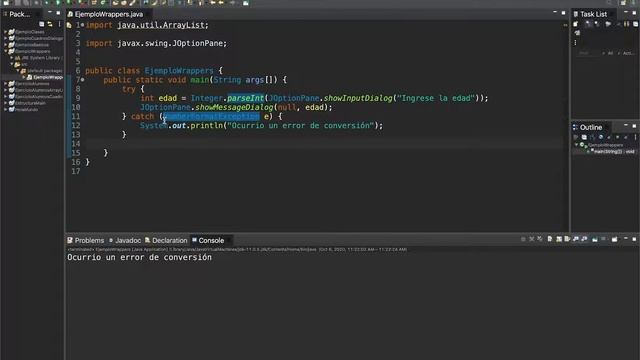The image size is (640, 360).
Task: Expand the HolaMundo project
Action: click(5, 109)
